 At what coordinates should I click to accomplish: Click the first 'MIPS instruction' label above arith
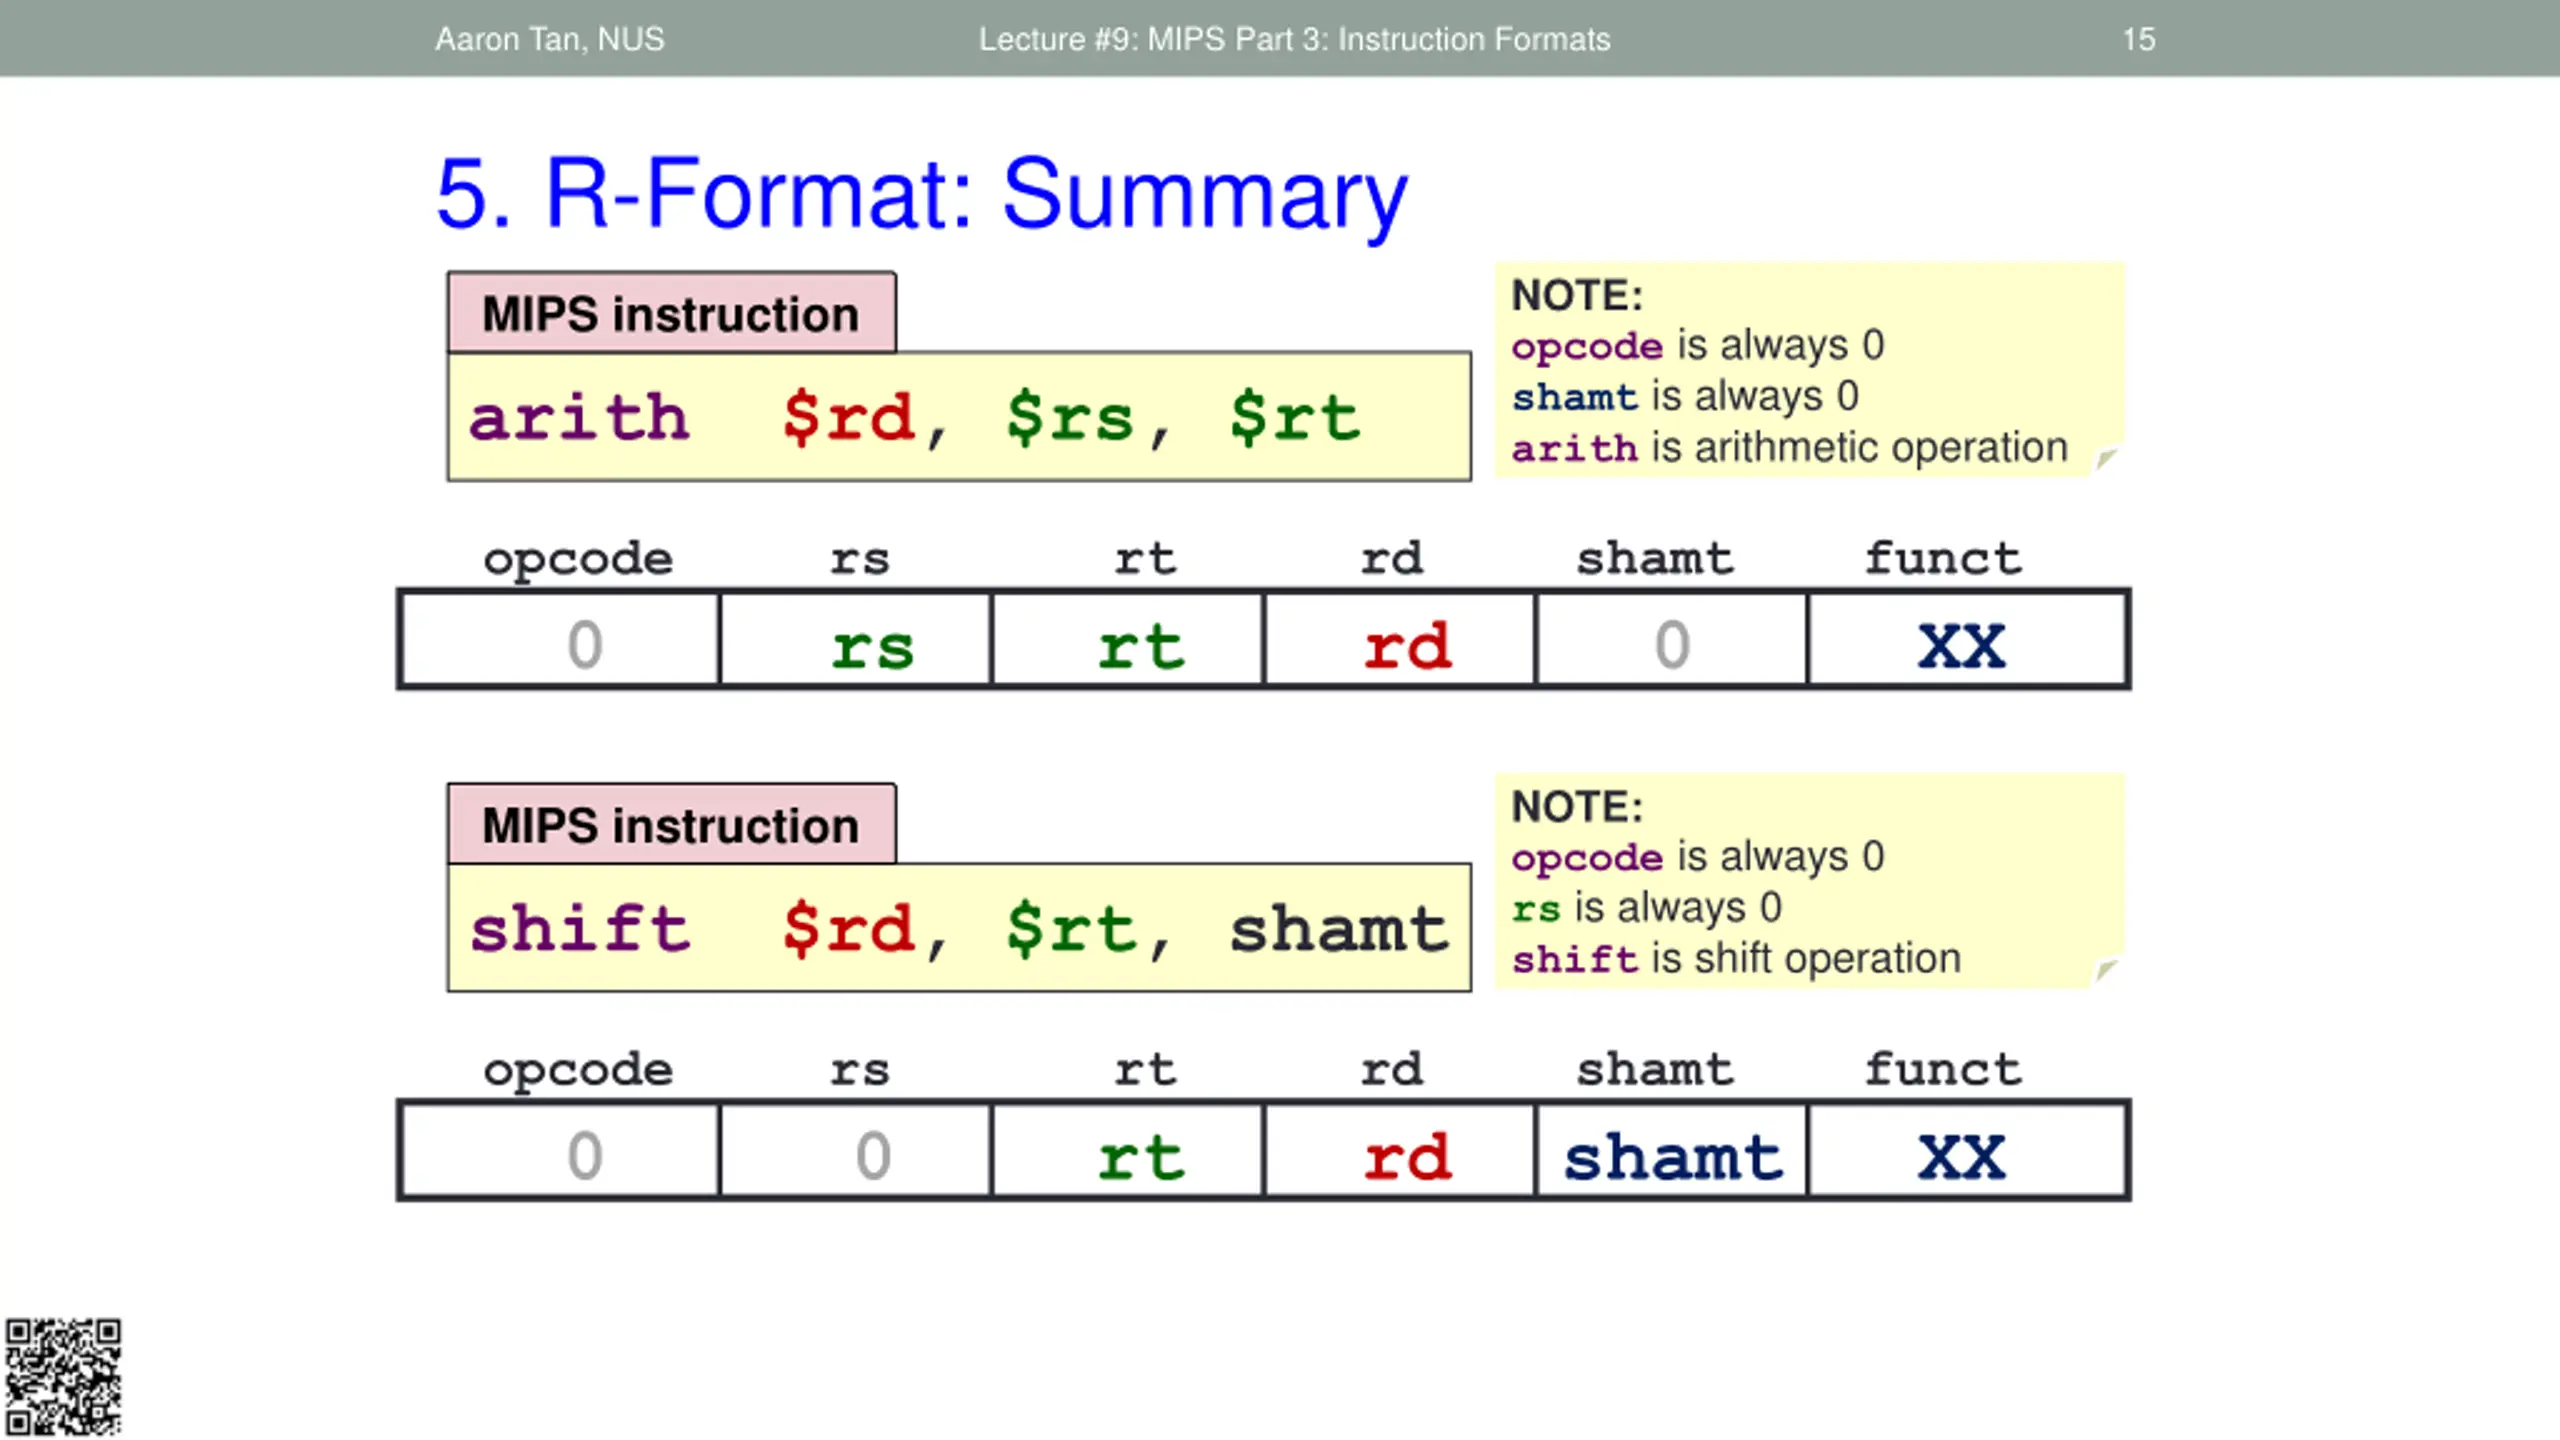[x=671, y=313]
